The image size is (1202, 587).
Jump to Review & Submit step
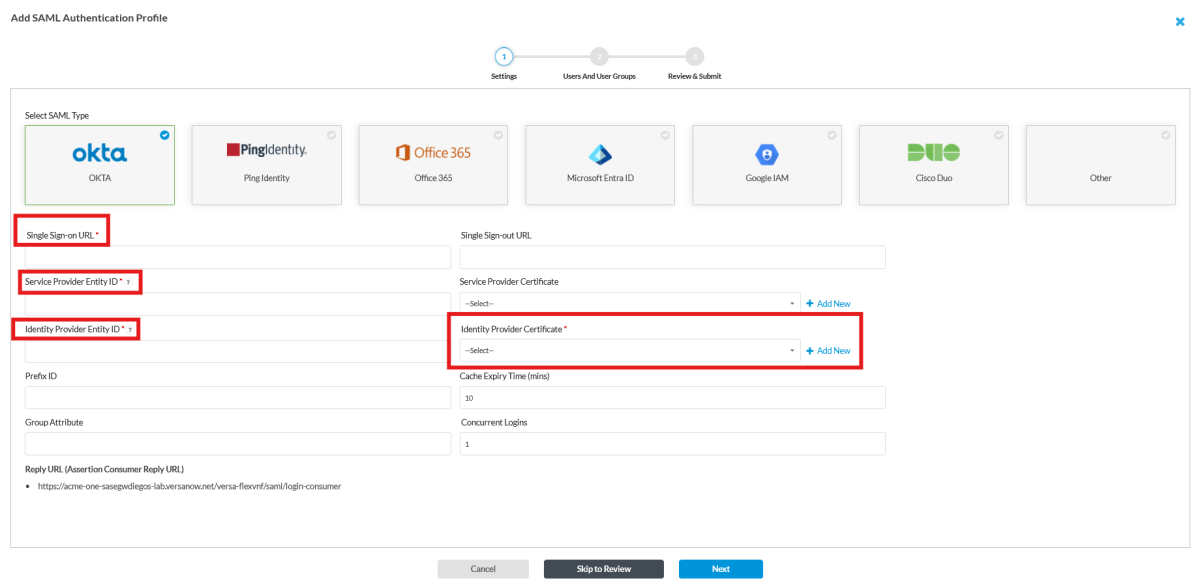click(695, 56)
